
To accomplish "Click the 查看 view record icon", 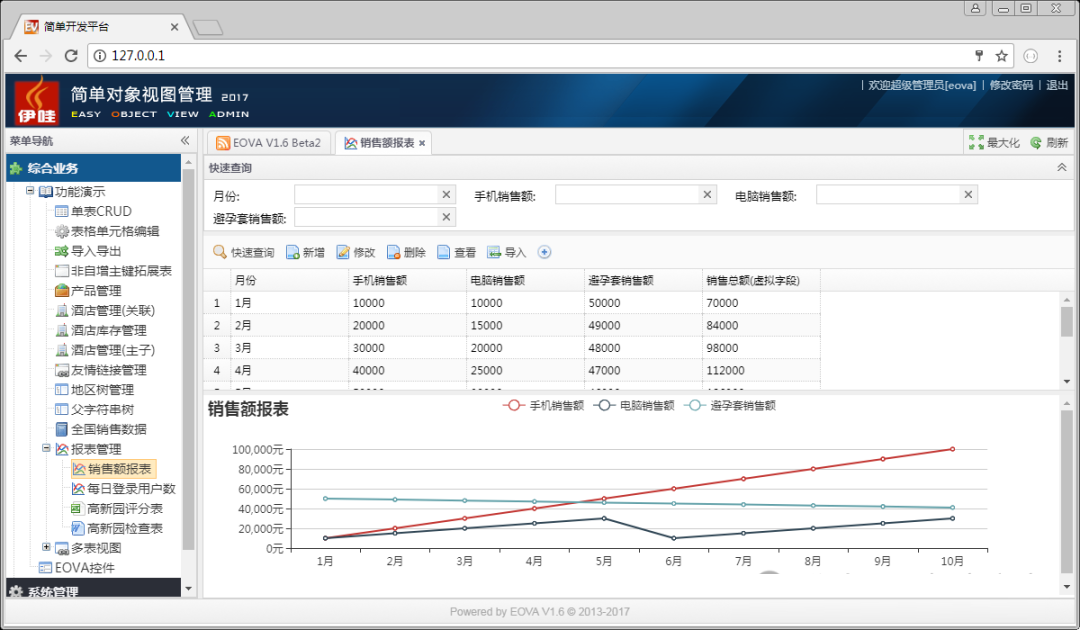I will pyautogui.click(x=444, y=253).
